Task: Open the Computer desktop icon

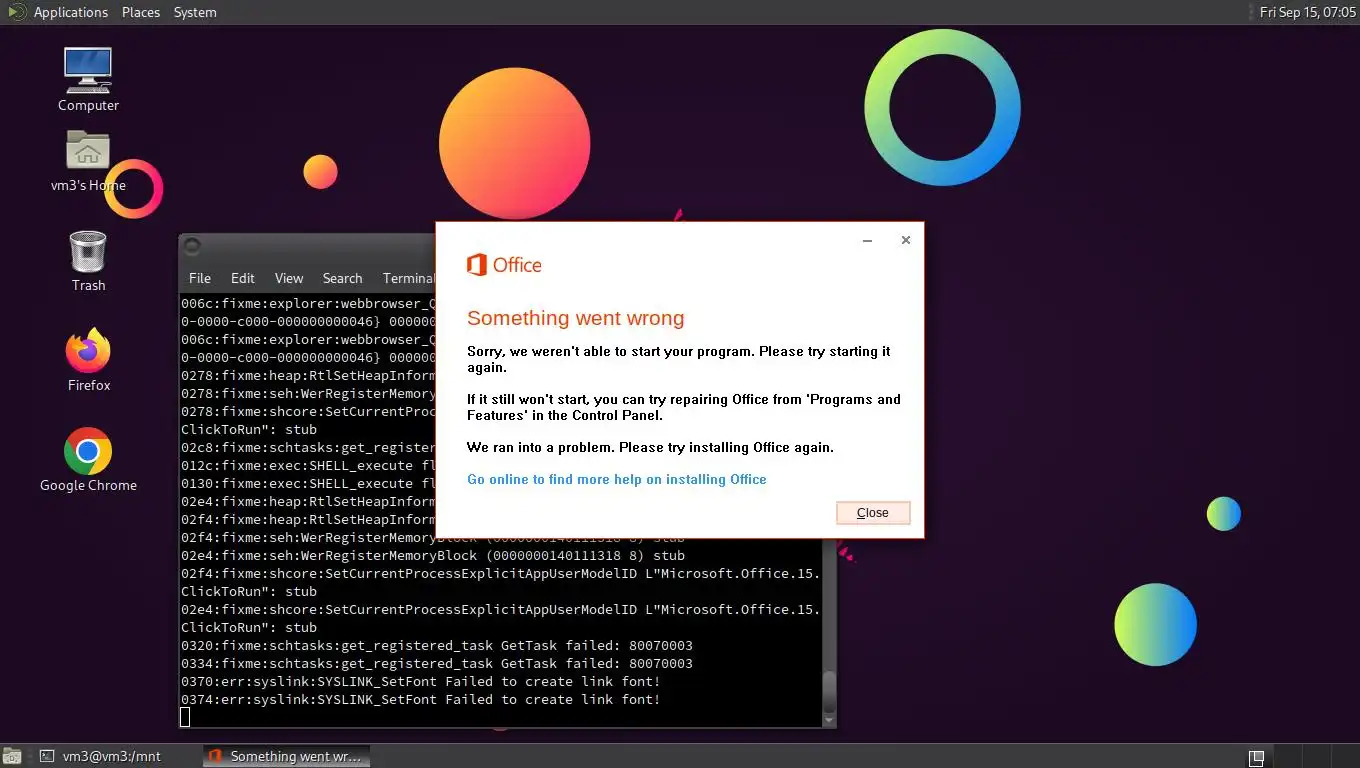Action: tap(88, 79)
